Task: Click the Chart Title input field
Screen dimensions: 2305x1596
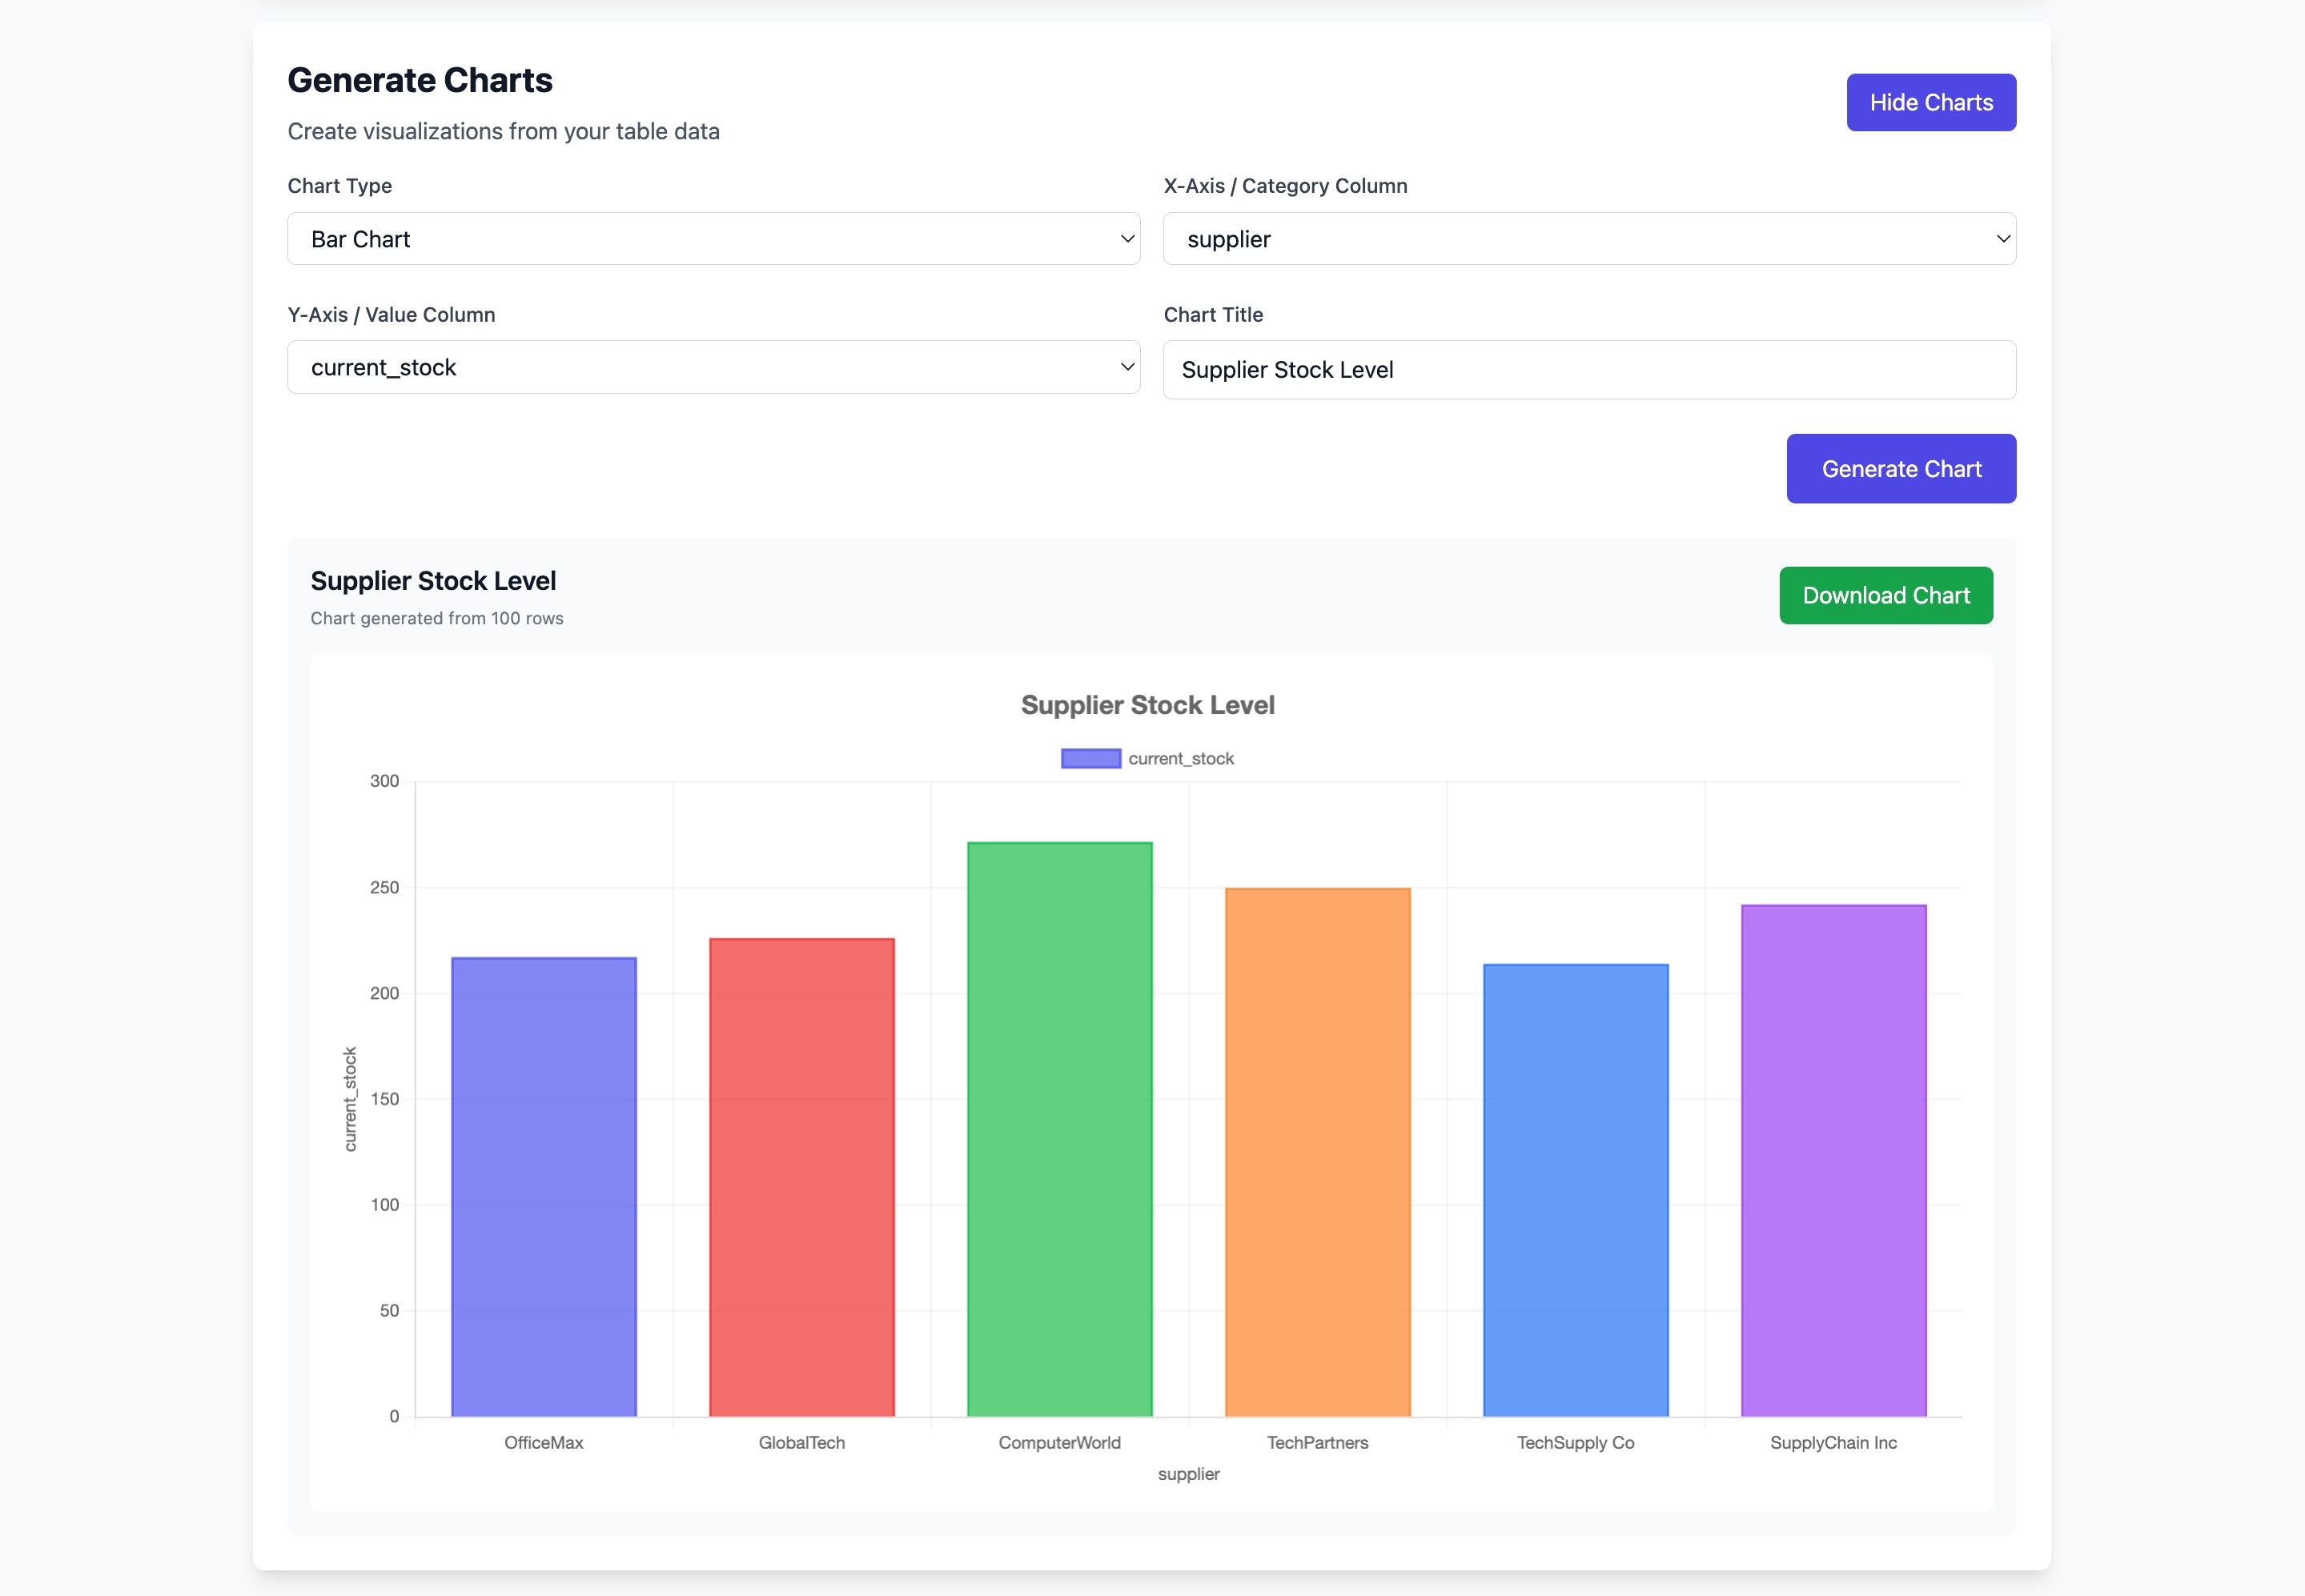Action: point(1588,370)
